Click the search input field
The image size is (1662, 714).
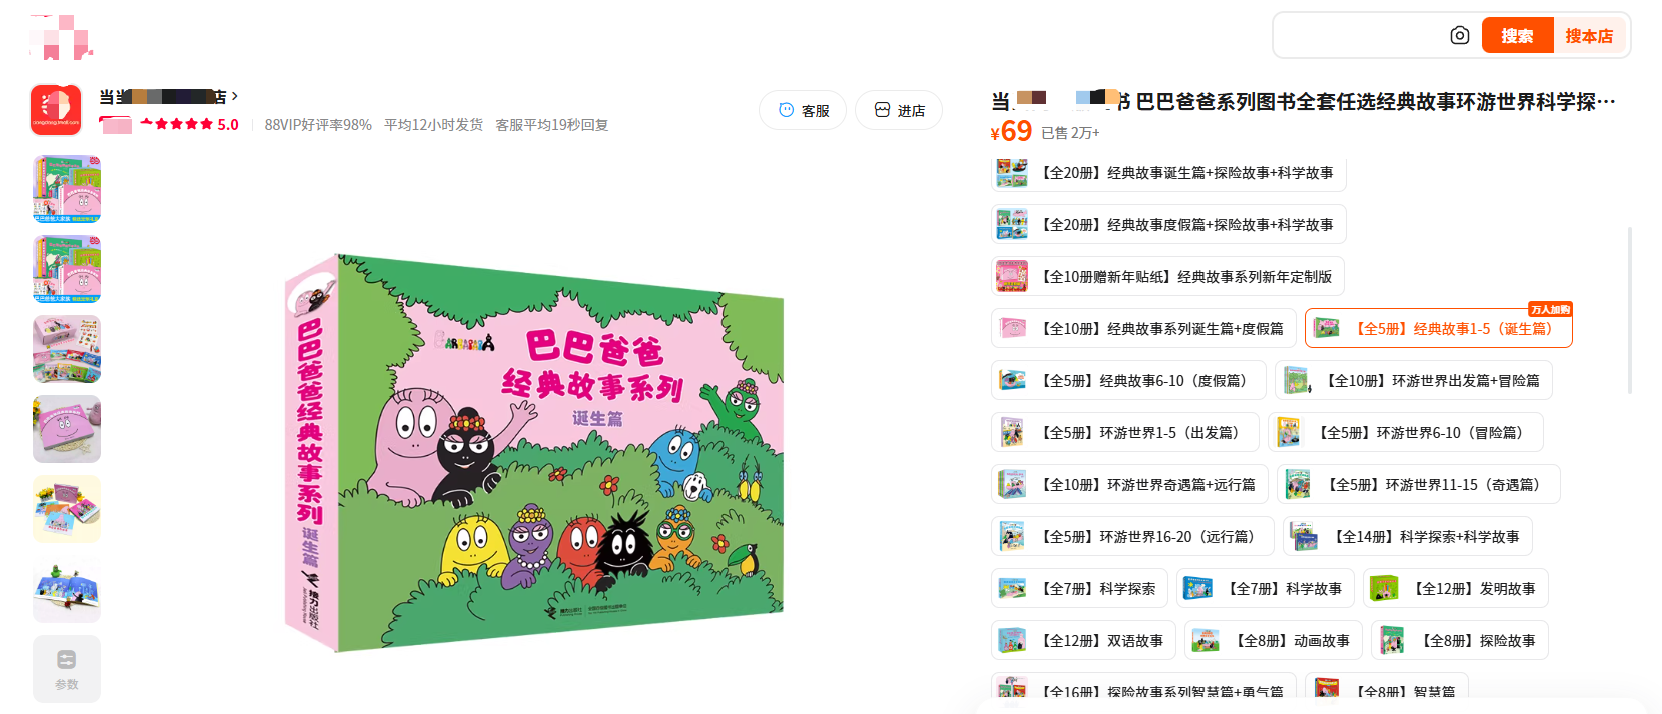pos(1360,36)
